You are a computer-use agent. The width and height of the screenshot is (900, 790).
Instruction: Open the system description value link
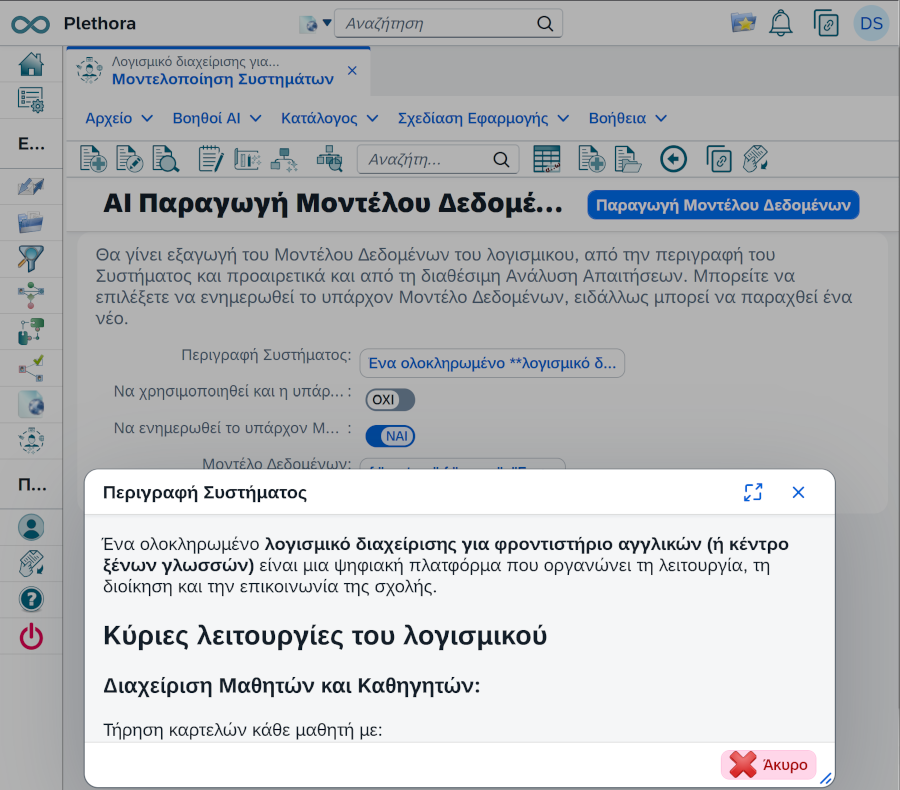click(x=492, y=363)
